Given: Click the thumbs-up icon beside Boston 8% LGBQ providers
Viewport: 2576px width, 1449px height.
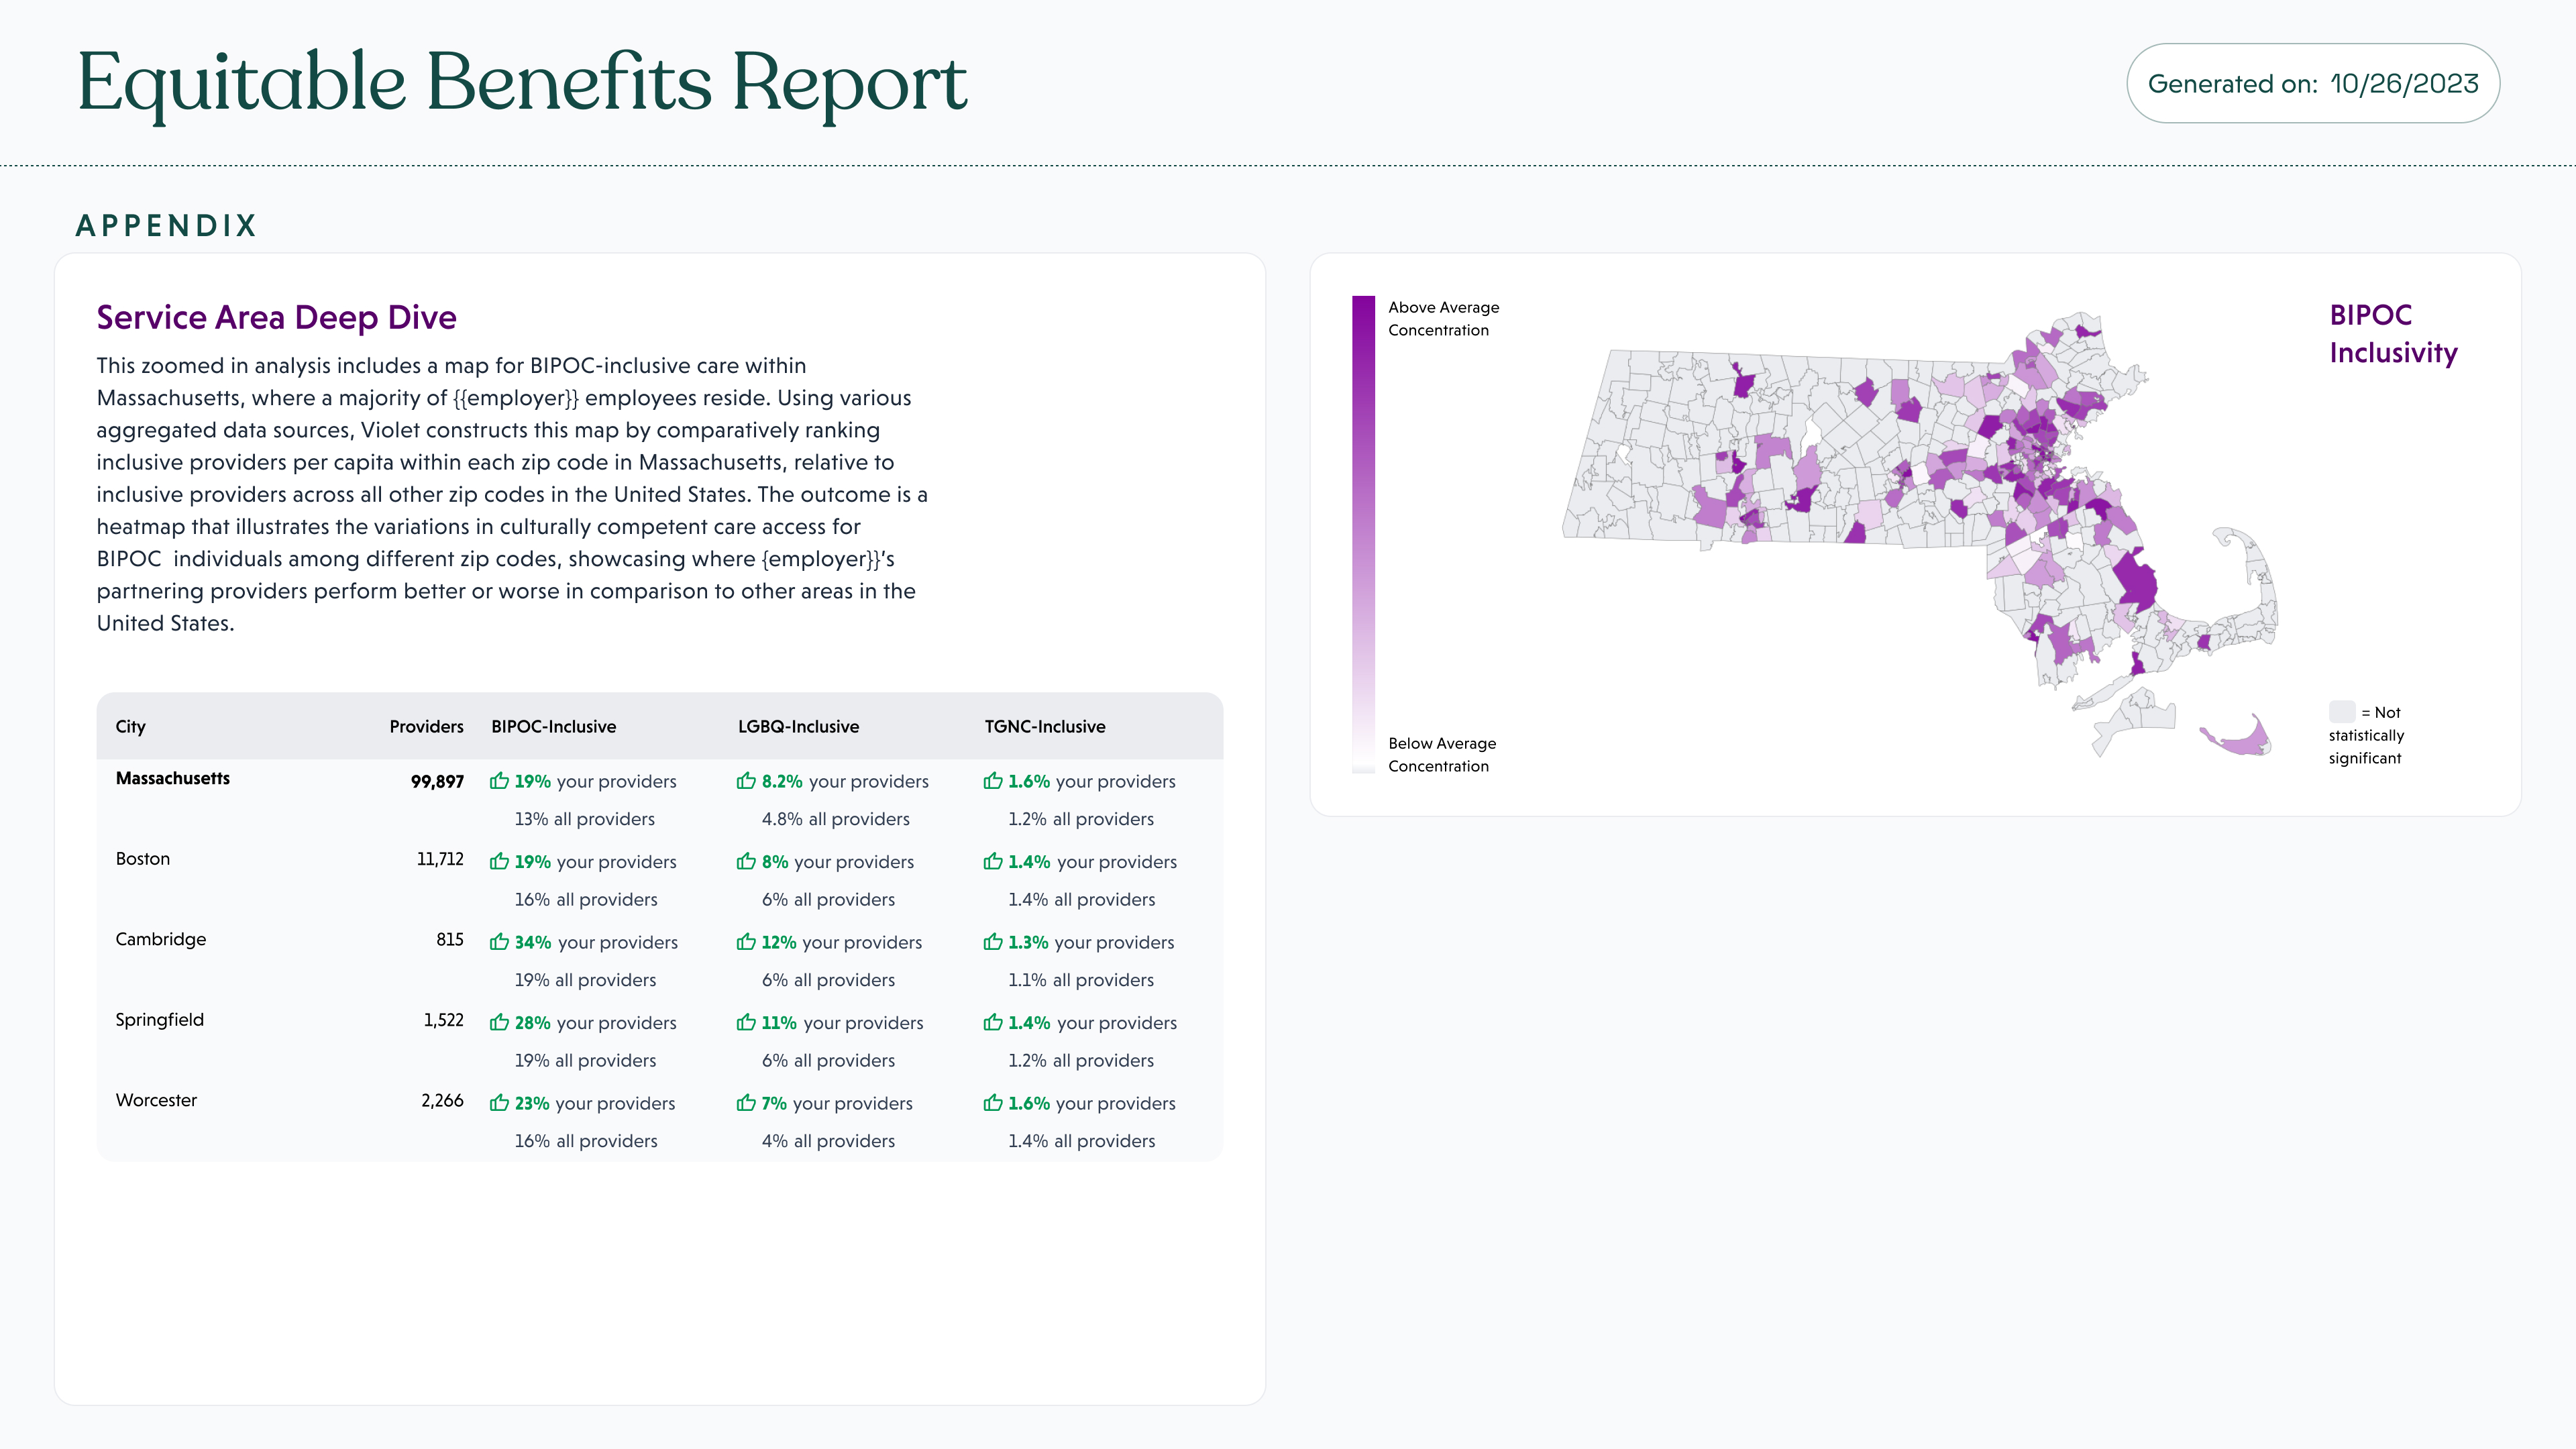Looking at the screenshot, I should 748,861.
